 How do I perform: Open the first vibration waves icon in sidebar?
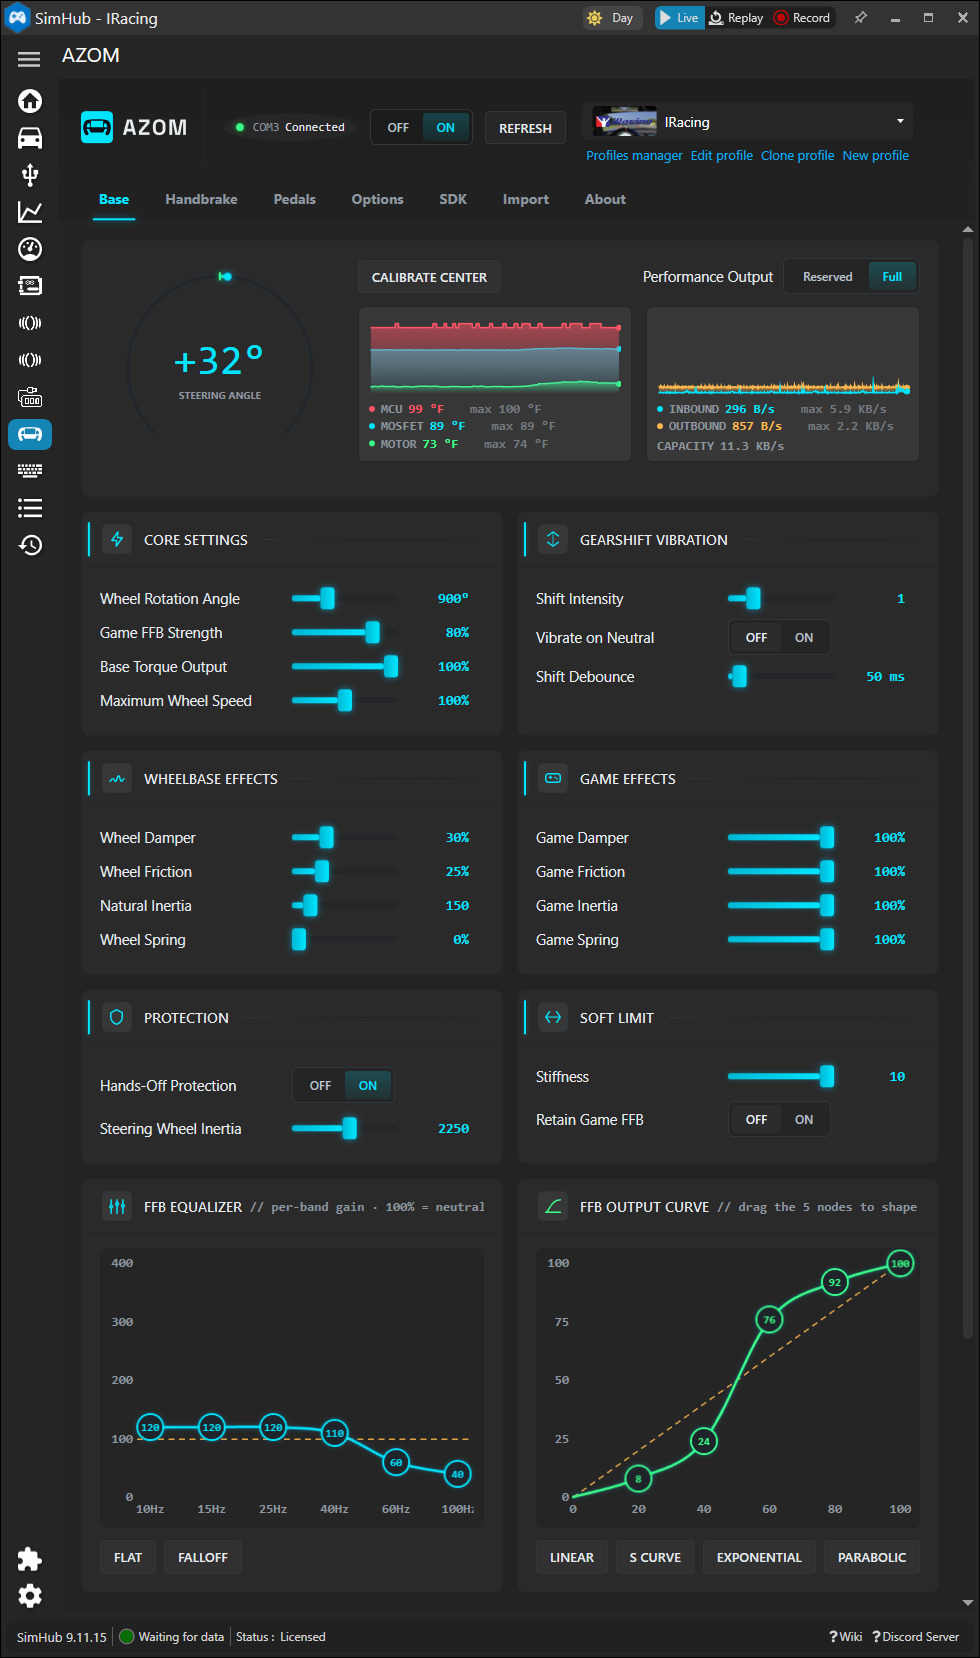[30, 323]
